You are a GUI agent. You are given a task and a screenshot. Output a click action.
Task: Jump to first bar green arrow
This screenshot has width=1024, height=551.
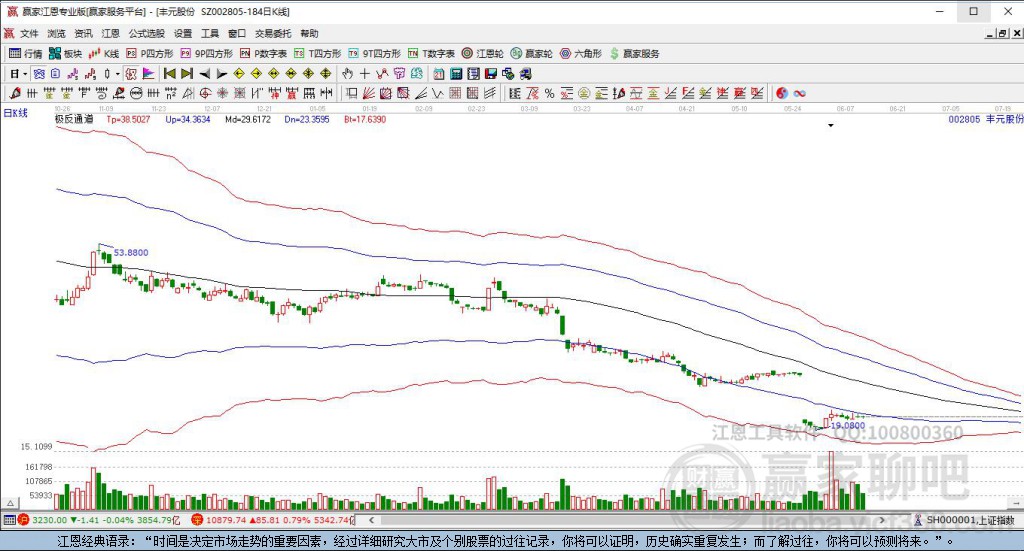tap(170, 74)
